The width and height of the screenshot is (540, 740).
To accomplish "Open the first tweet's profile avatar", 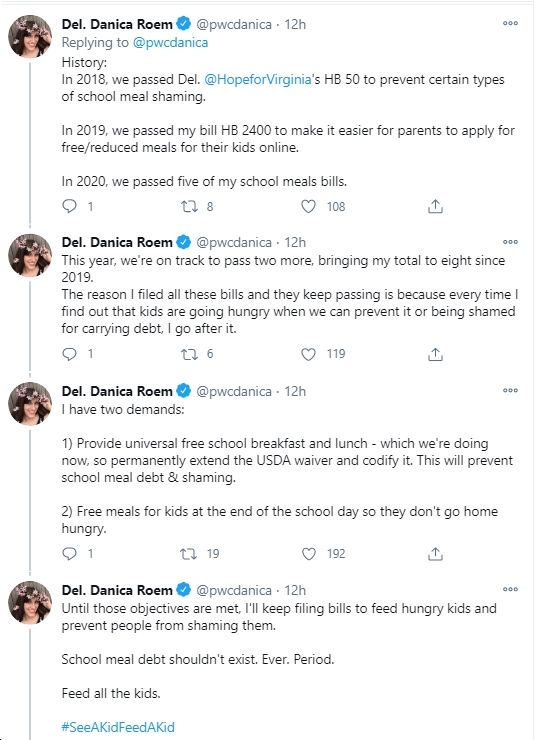I will [30, 36].
